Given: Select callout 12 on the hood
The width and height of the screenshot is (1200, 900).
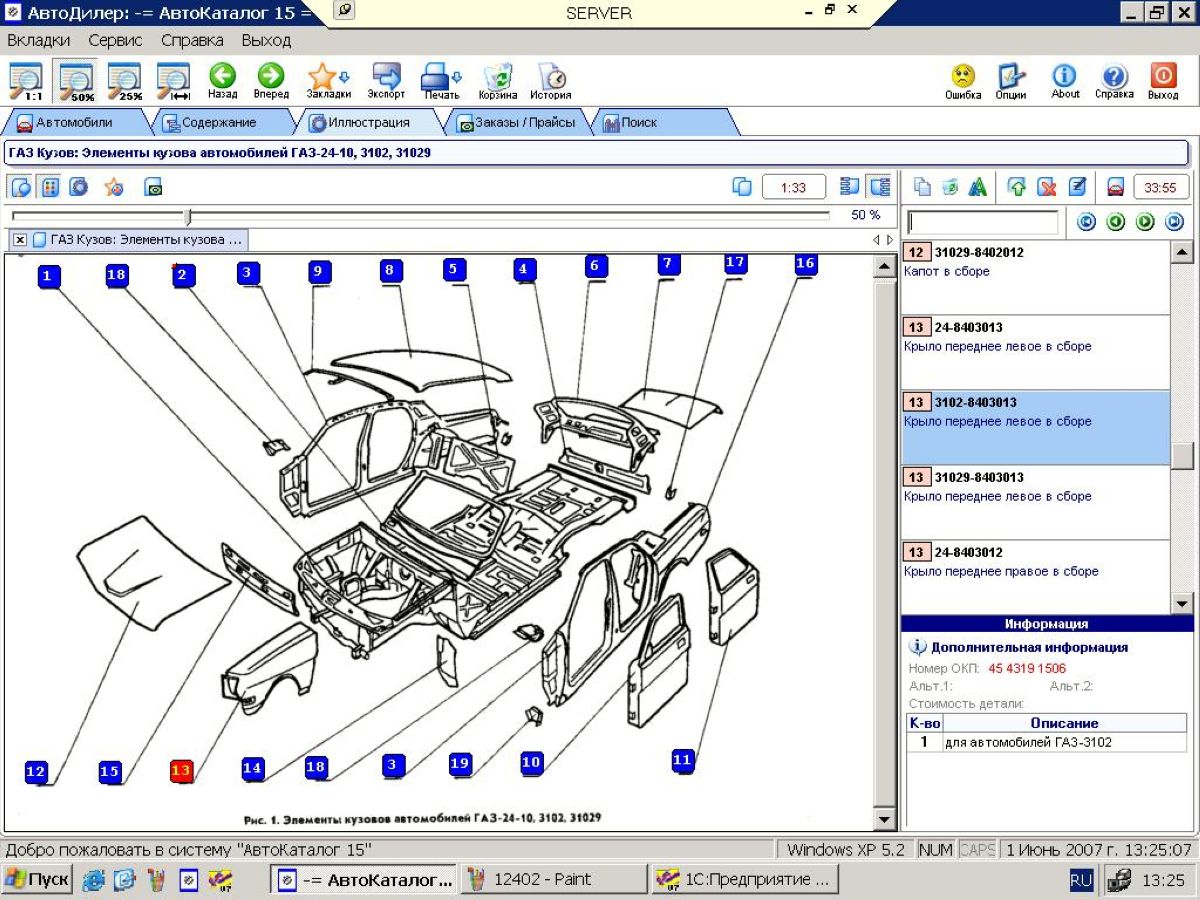Looking at the screenshot, I should (x=36, y=771).
